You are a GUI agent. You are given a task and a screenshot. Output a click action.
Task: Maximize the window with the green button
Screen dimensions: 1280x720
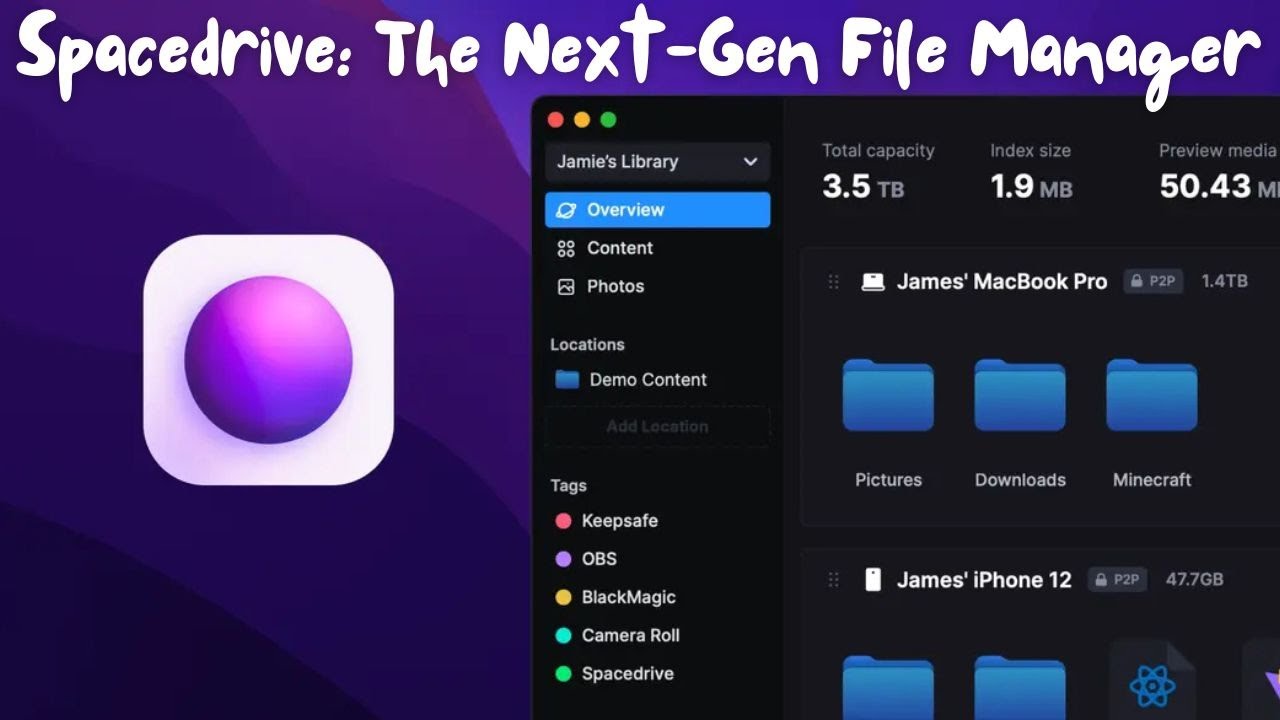coord(608,120)
